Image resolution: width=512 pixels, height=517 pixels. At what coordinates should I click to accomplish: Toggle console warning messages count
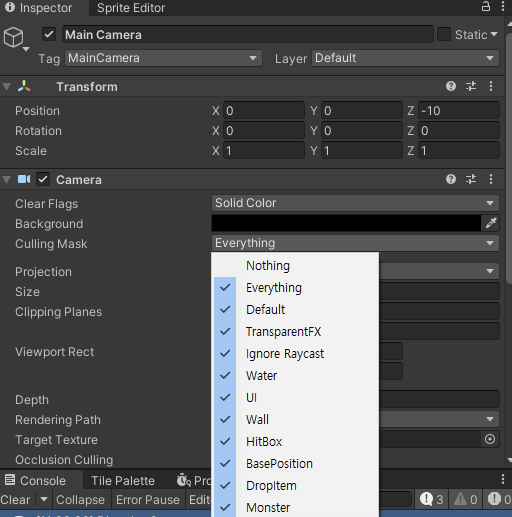466,499
